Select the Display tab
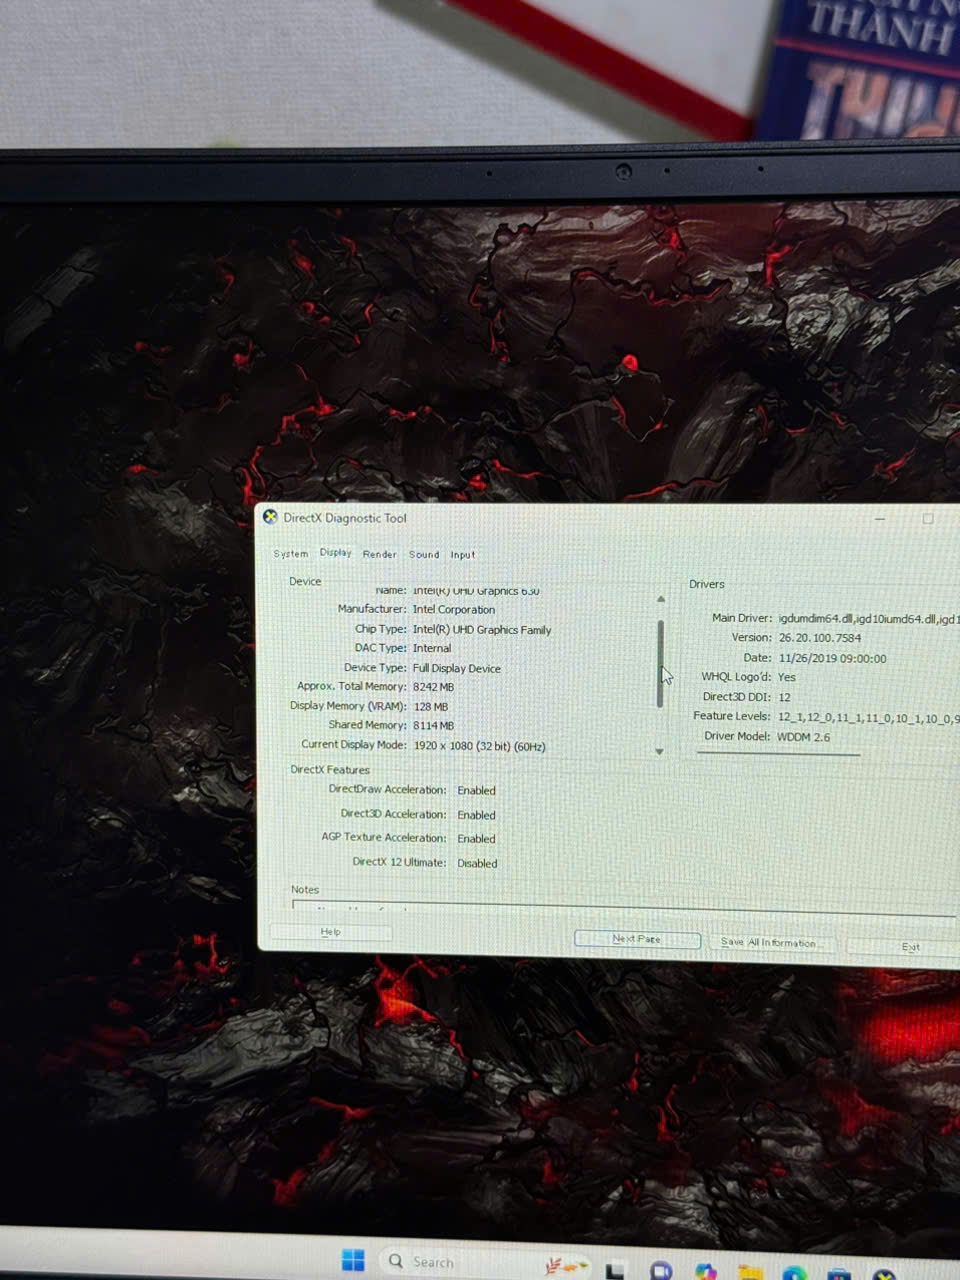The height and width of the screenshot is (1280, 960). [336, 552]
